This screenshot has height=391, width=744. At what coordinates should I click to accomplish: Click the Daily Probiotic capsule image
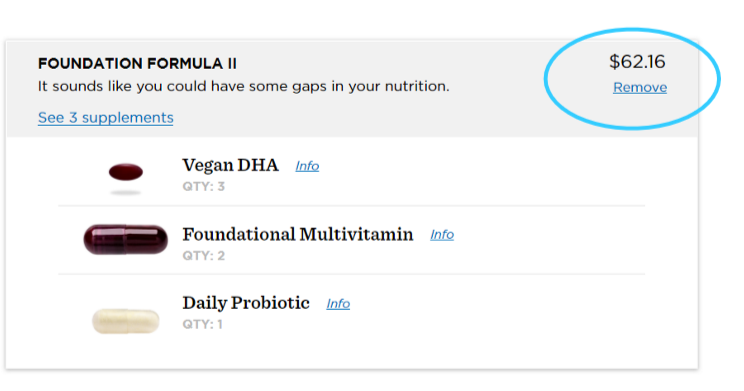click(x=126, y=321)
